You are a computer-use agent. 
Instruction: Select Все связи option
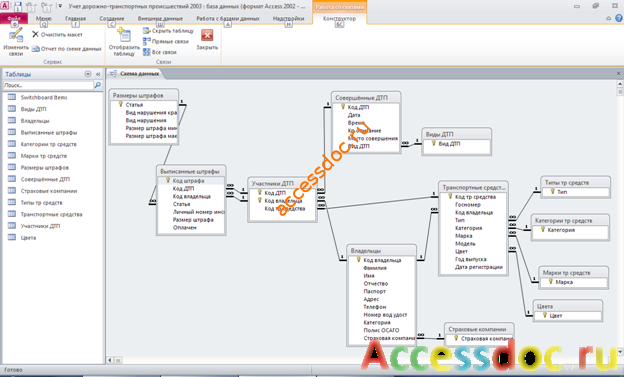tap(160, 52)
